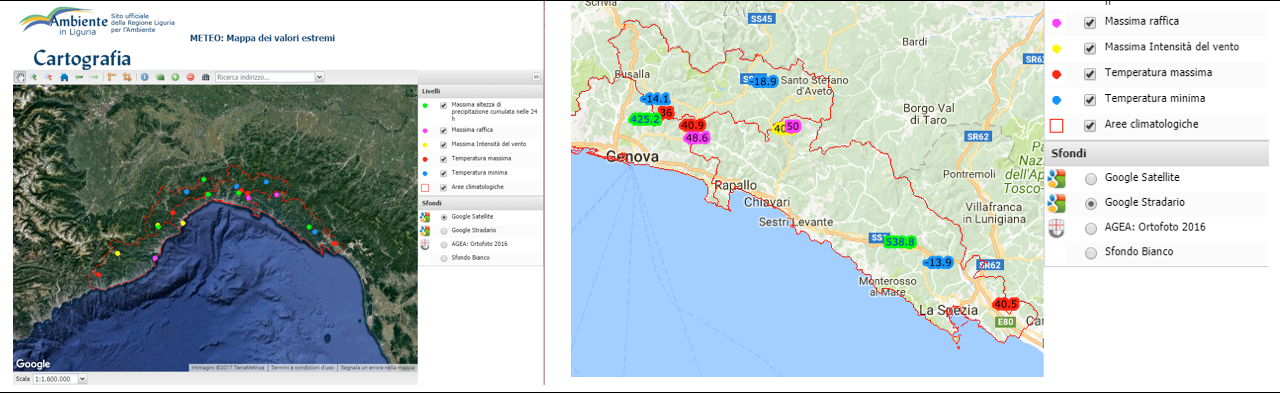Select the pan hand tool

20,77
